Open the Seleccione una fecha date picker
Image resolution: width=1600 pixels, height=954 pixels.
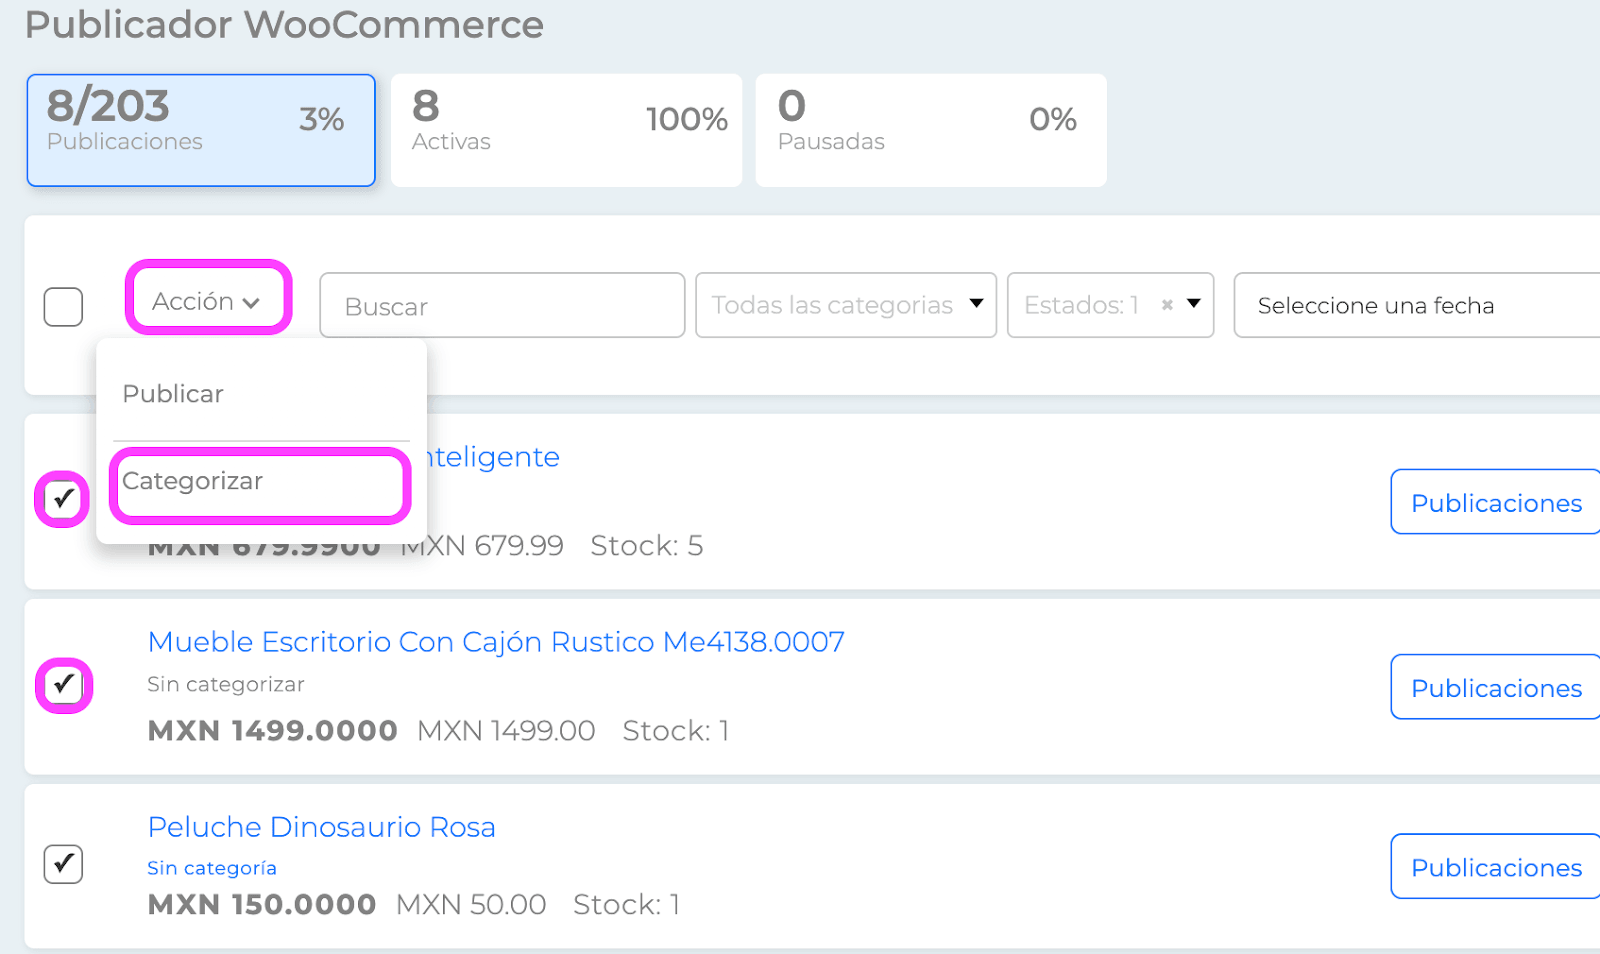click(x=1417, y=305)
